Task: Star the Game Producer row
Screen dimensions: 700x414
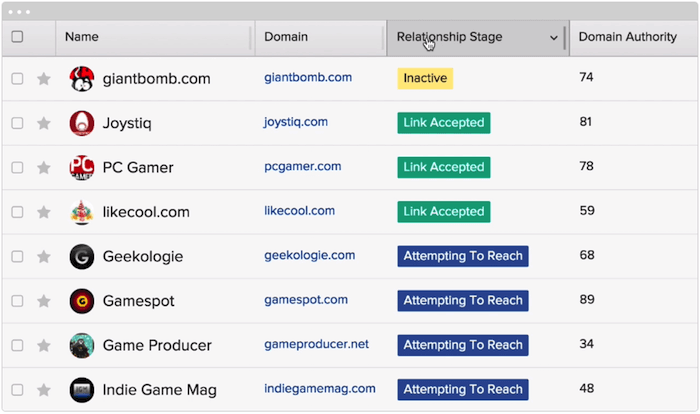Action: [x=44, y=345]
